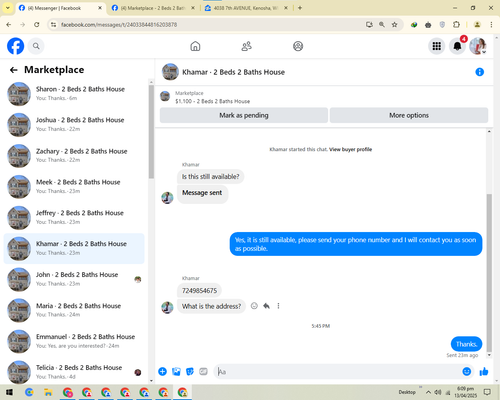Show hidden system tray icons
Image resolution: width=500 pixels, height=400 pixels.
point(428,392)
